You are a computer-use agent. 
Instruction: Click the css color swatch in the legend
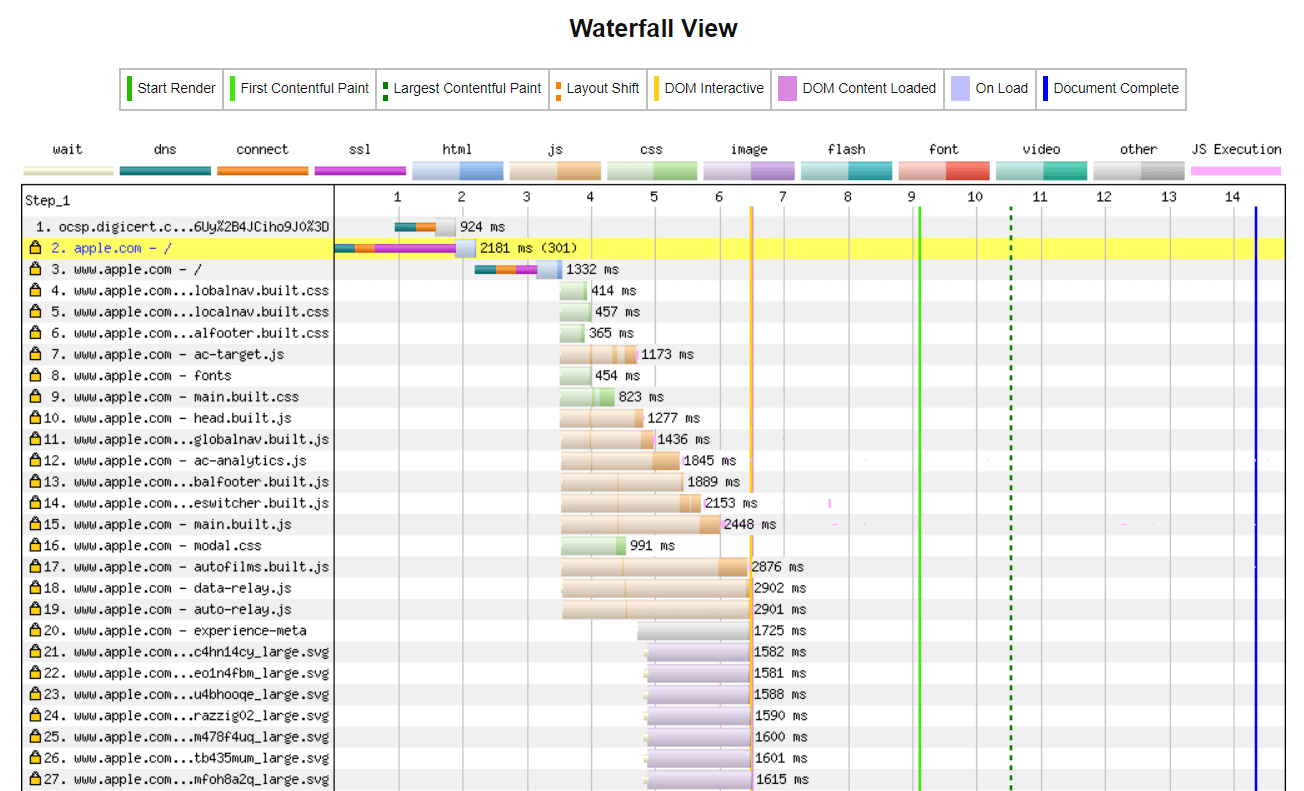(x=652, y=171)
